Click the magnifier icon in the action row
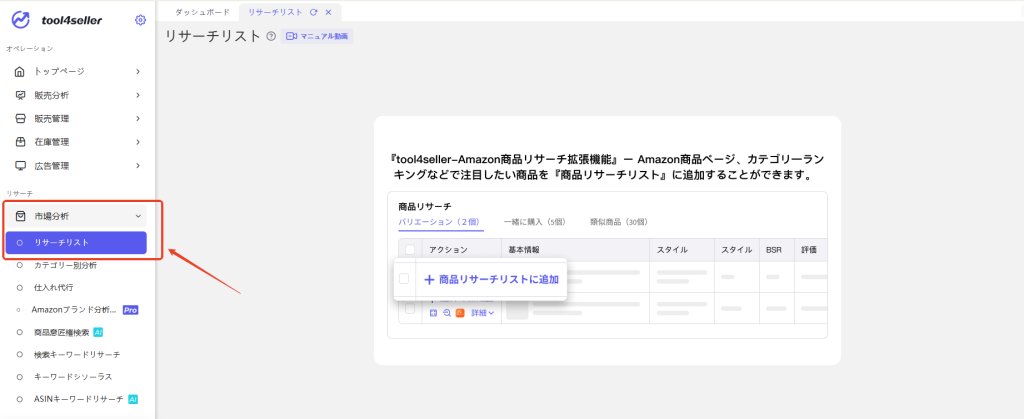Image resolution: width=1024 pixels, height=419 pixels. (x=446, y=313)
